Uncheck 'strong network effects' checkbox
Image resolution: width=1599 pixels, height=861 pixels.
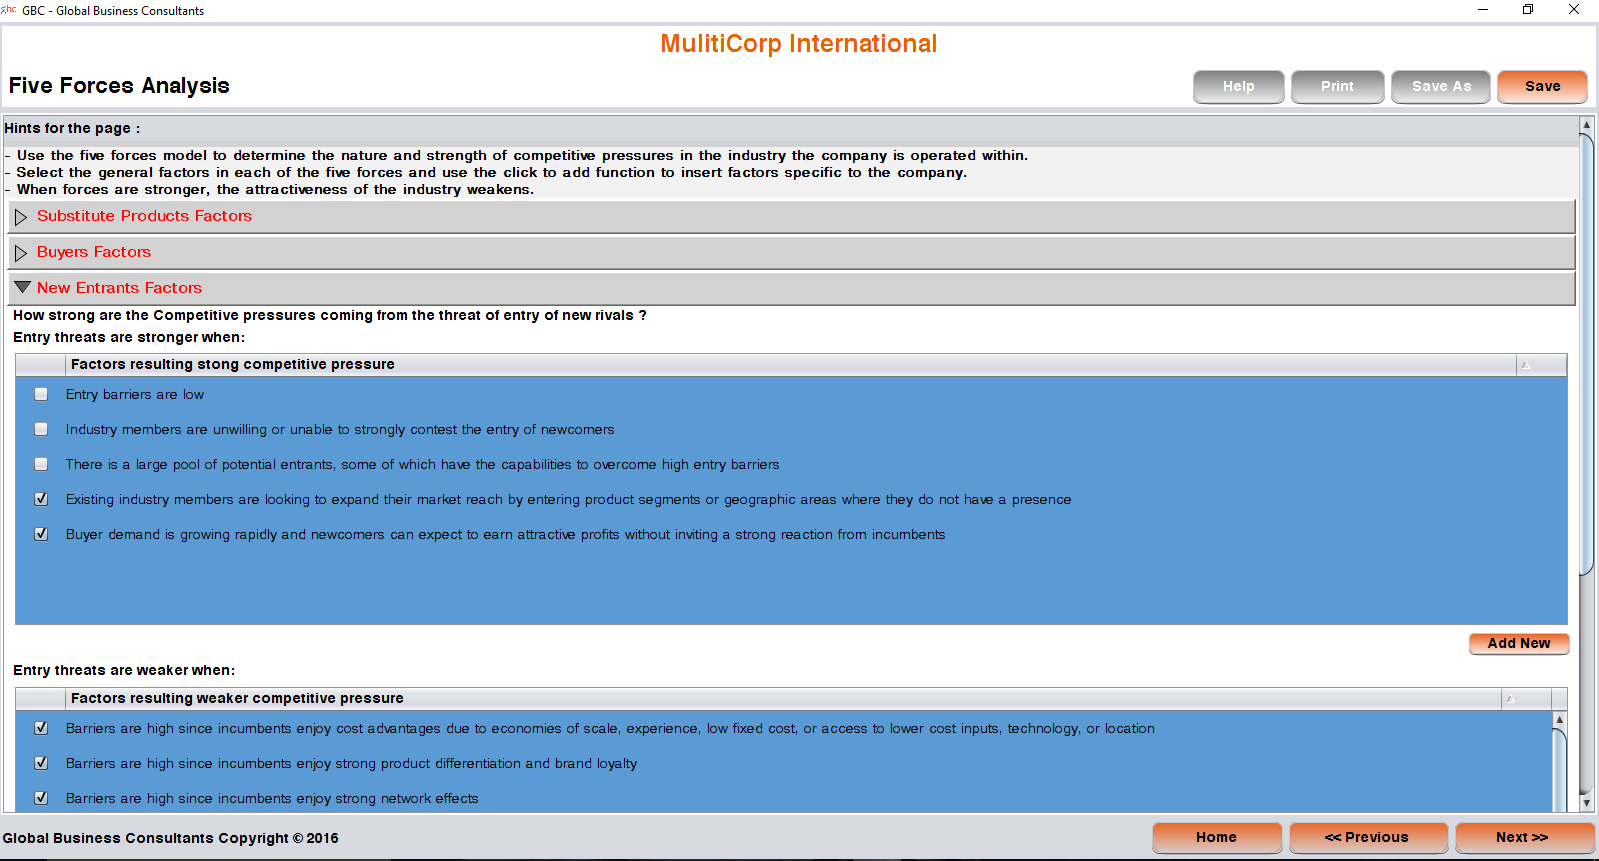click(41, 798)
